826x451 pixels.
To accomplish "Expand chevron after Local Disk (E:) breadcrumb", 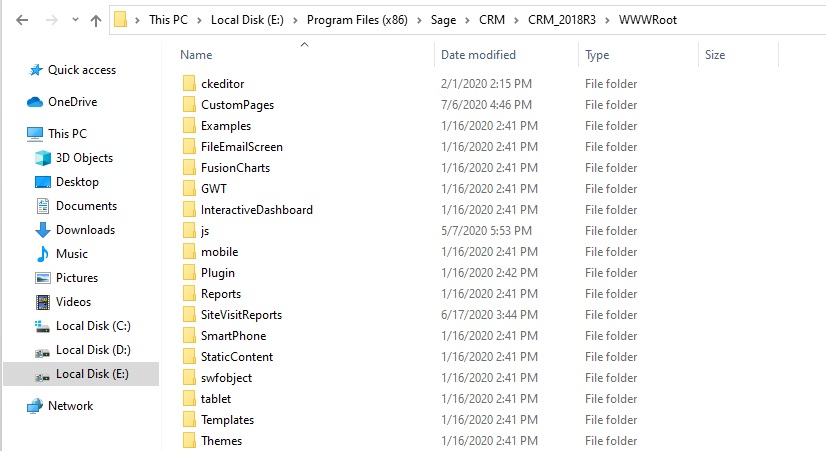I will [x=295, y=21].
